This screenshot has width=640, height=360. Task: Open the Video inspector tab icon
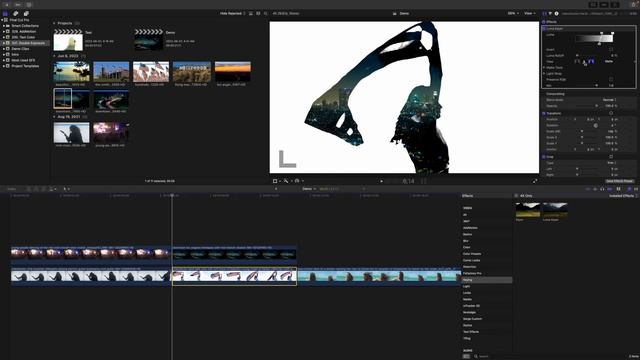[x=544, y=13]
